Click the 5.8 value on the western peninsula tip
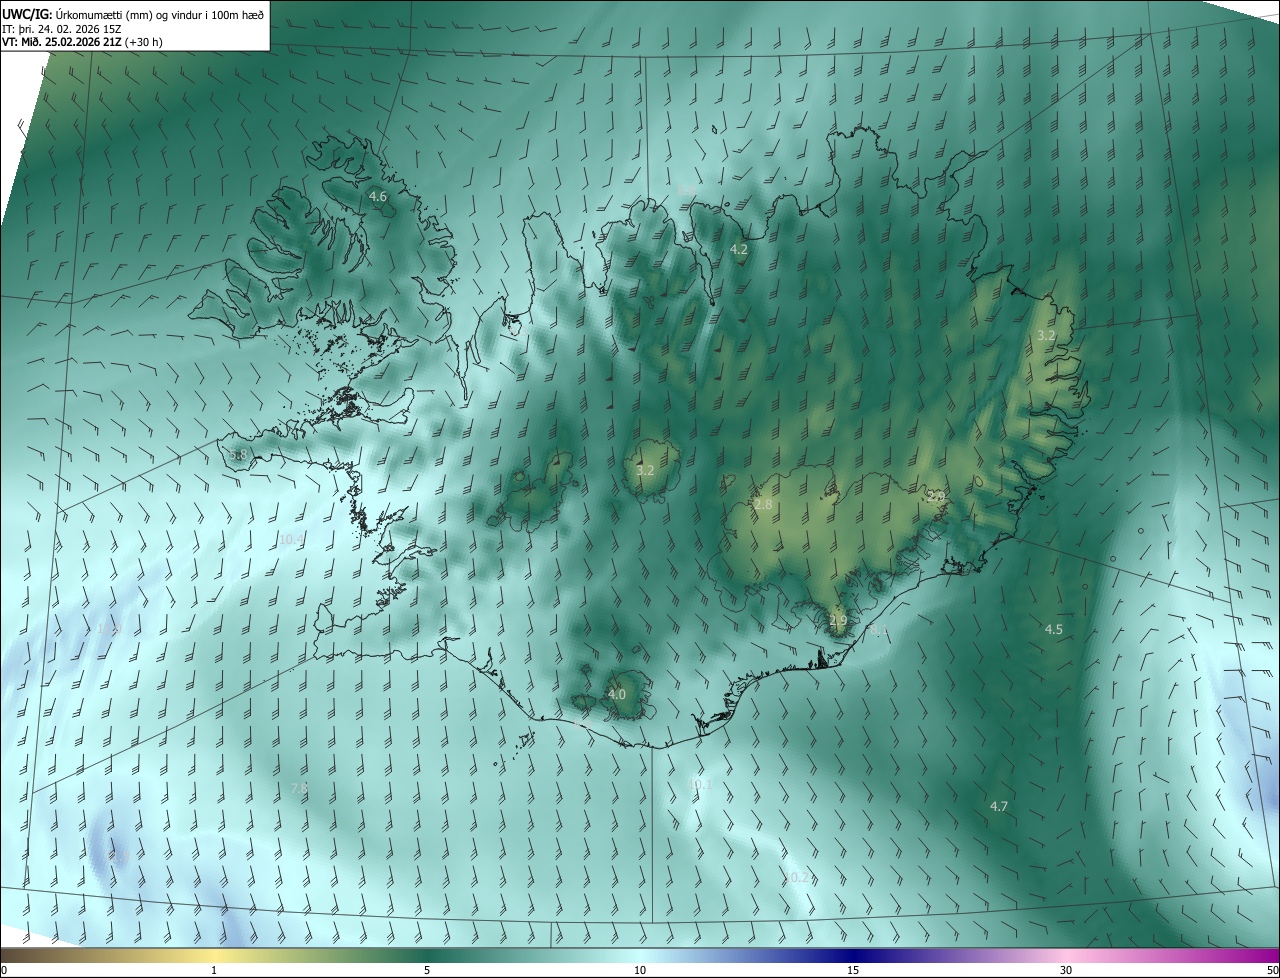This screenshot has height=978, width=1280. 238,455
